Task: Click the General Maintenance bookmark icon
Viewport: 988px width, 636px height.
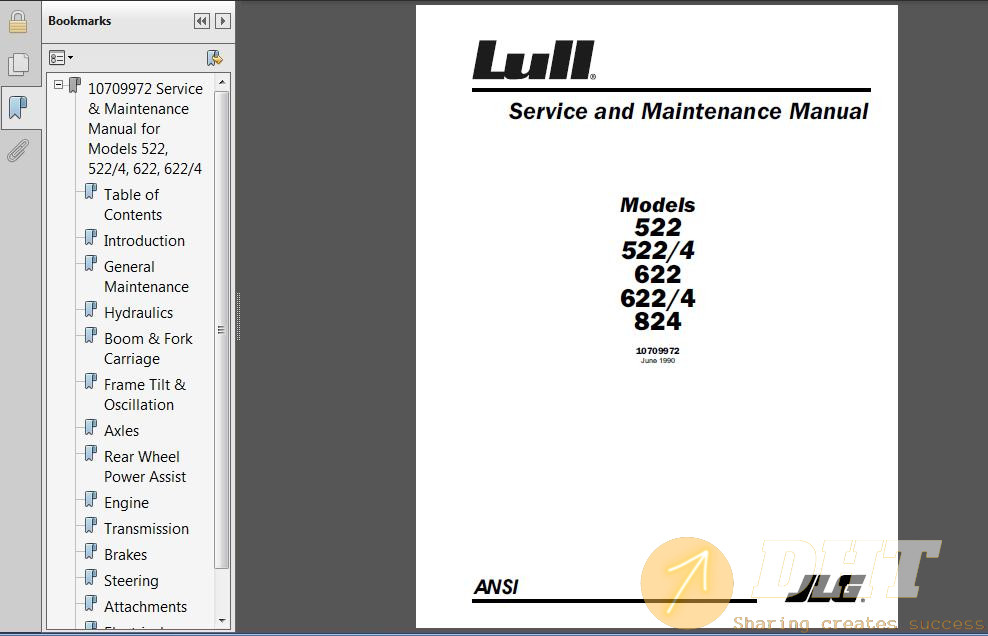Action: click(x=91, y=263)
